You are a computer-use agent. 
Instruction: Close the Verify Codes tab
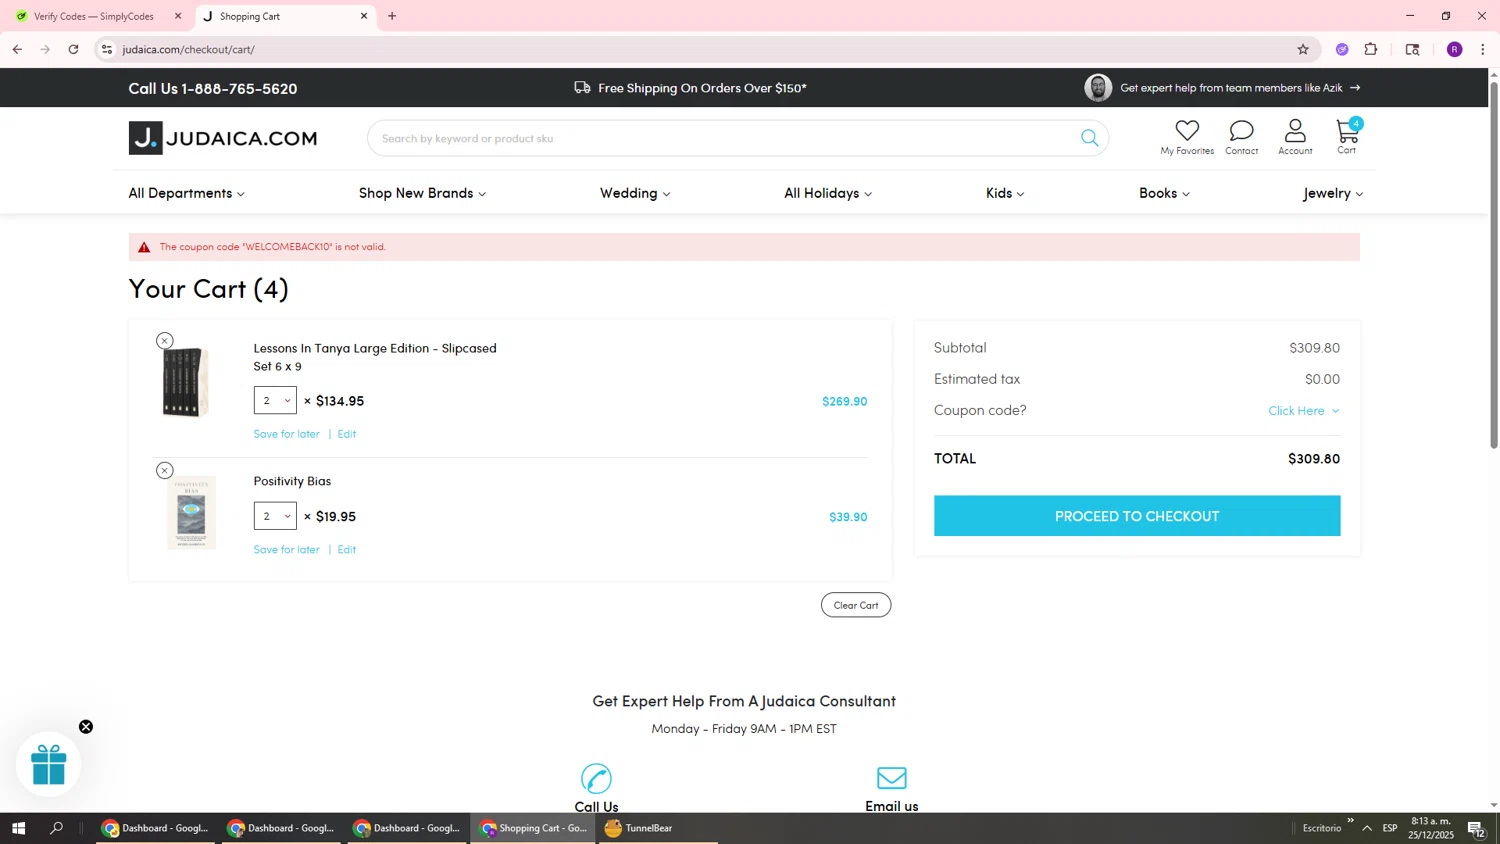point(178,16)
